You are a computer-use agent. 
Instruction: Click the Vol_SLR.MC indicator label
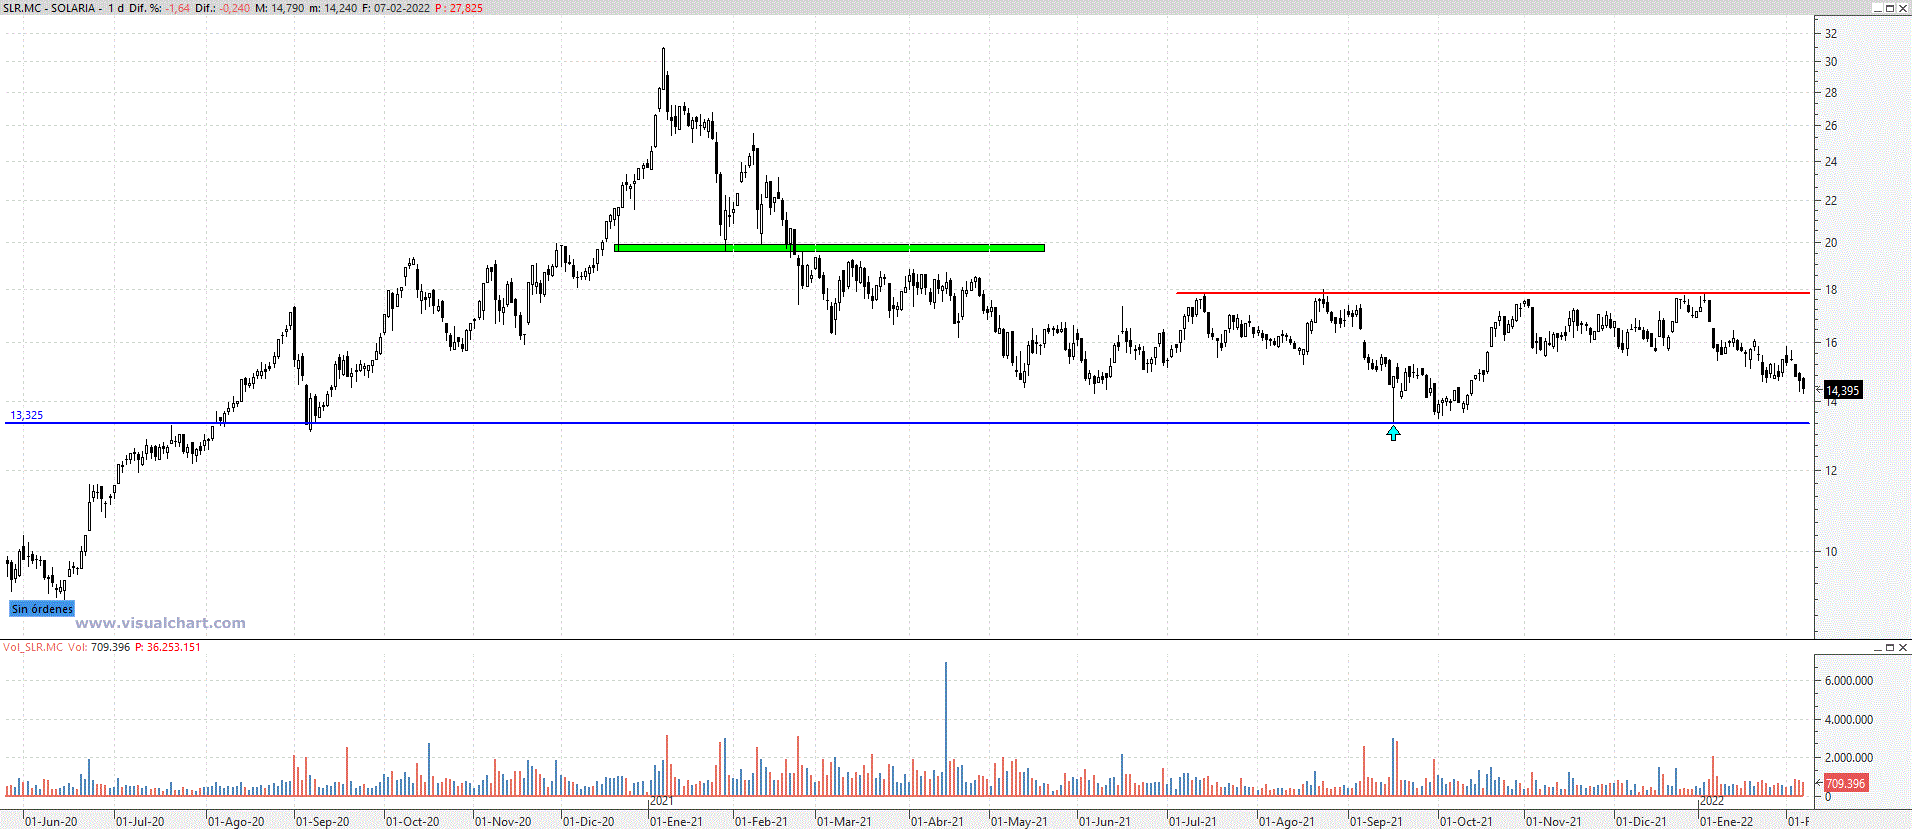(33, 647)
